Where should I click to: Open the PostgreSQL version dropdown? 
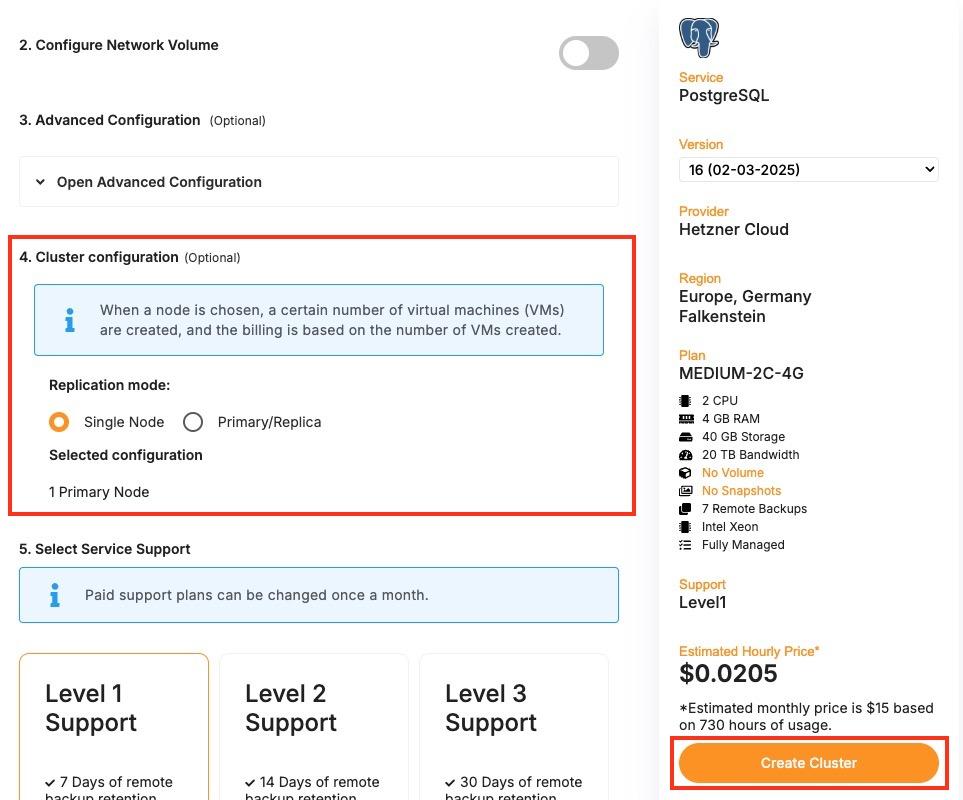pos(808,170)
